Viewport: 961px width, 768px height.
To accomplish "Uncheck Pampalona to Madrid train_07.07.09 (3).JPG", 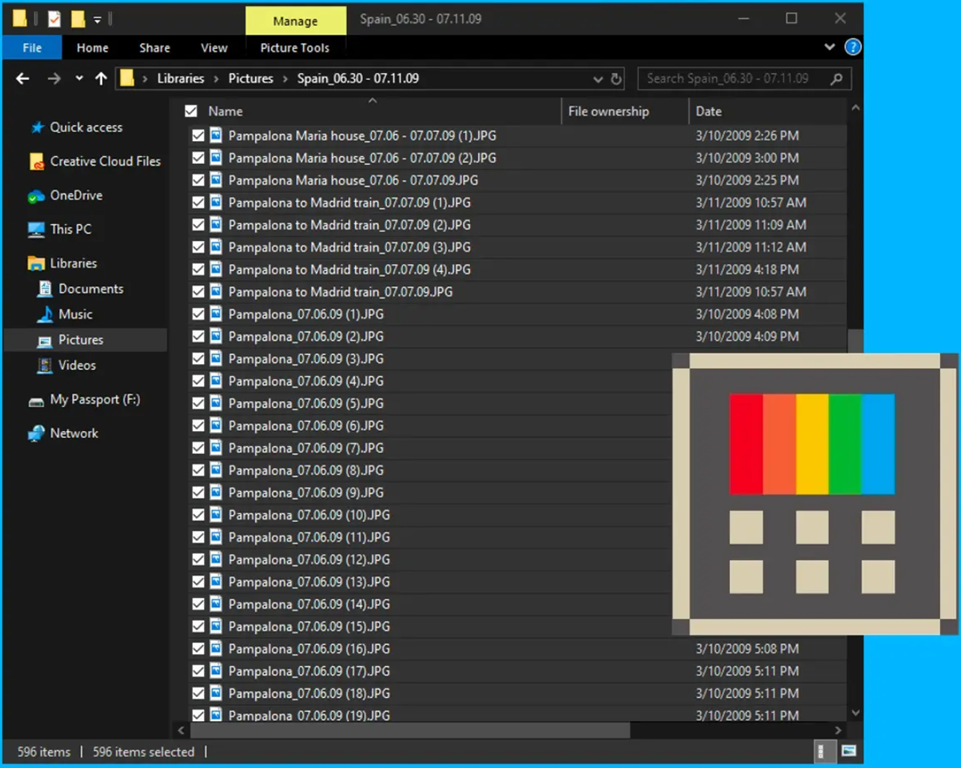I will coord(198,247).
